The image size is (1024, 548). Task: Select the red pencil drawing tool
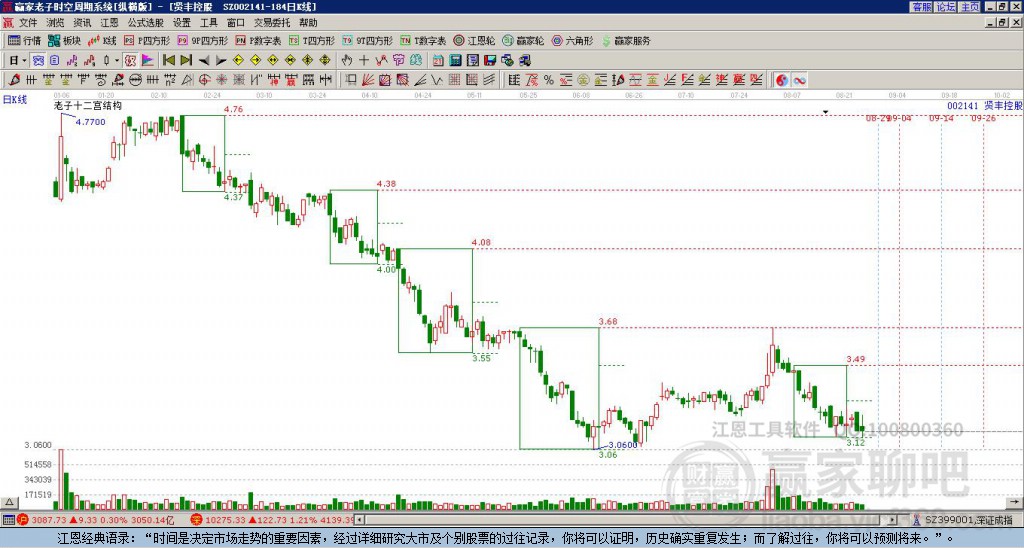pyautogui.click(x=14, y=80)
